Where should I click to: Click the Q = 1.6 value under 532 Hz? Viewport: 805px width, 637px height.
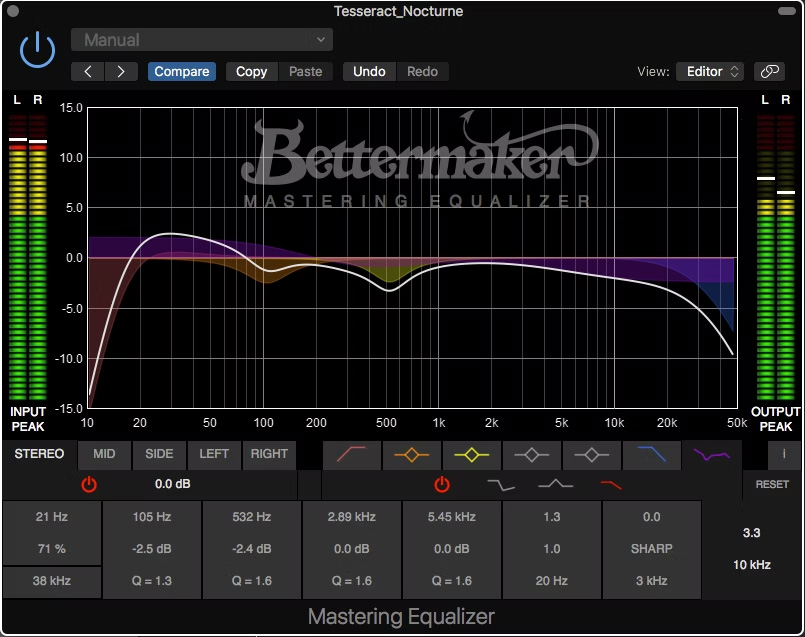click(252, 581)
